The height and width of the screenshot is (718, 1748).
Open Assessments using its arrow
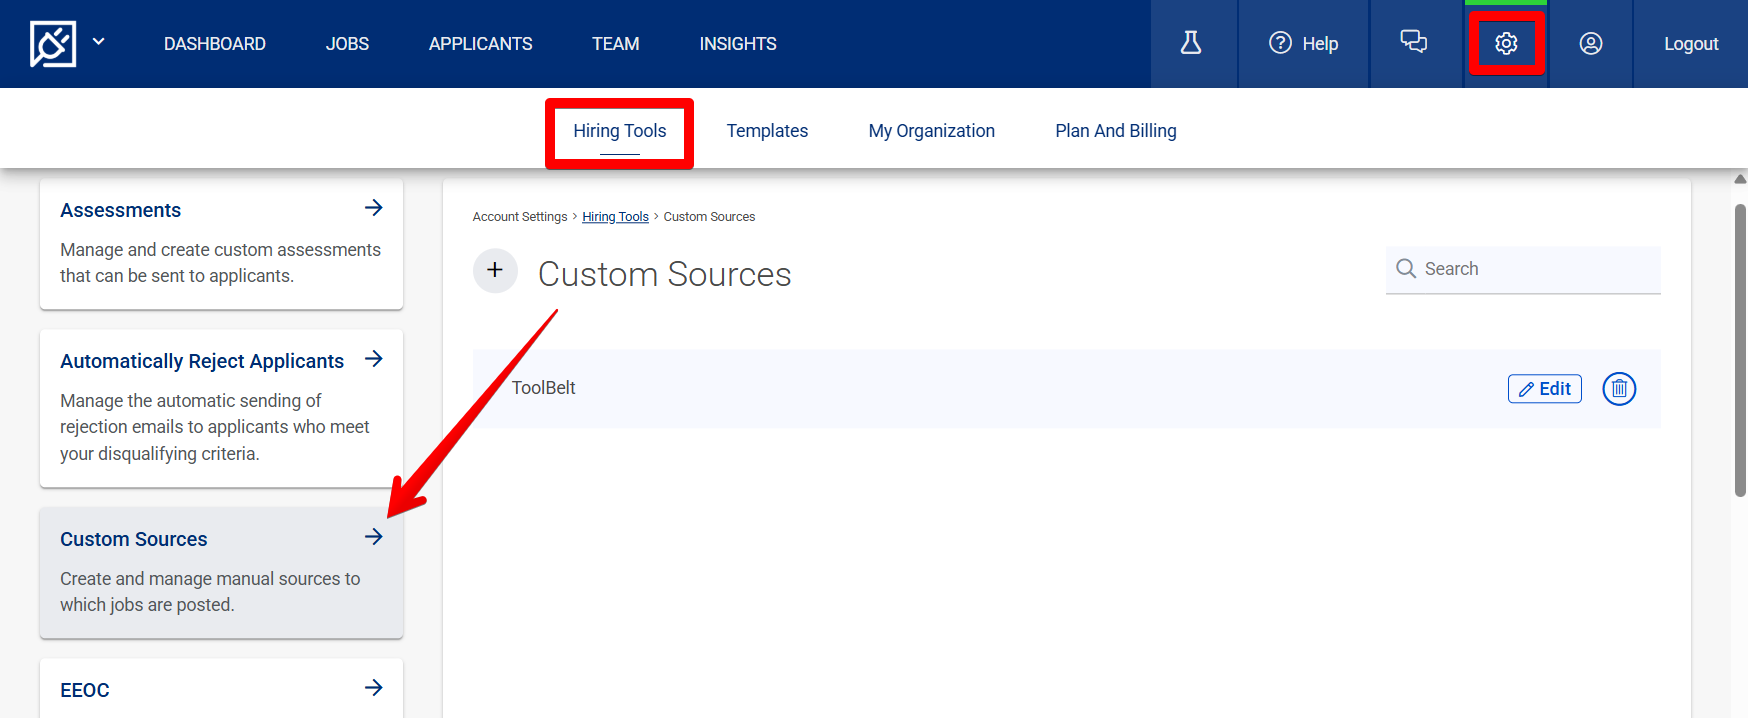point(374,208)
